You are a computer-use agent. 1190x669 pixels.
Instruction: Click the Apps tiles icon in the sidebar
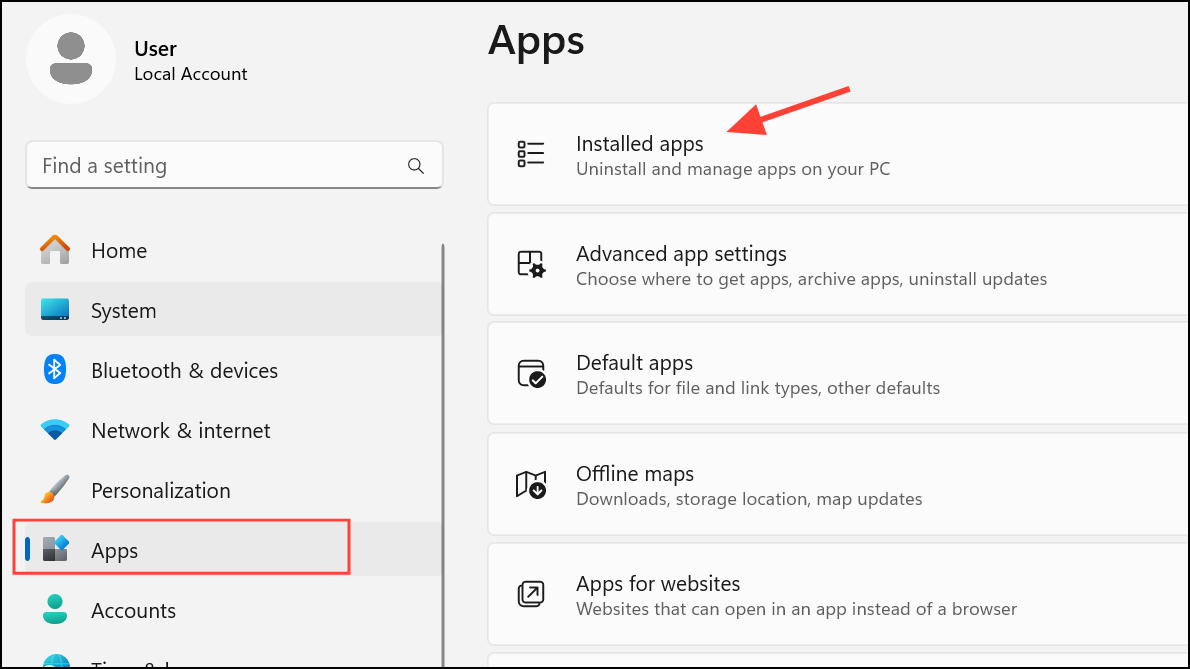click(x=55, y=548)
